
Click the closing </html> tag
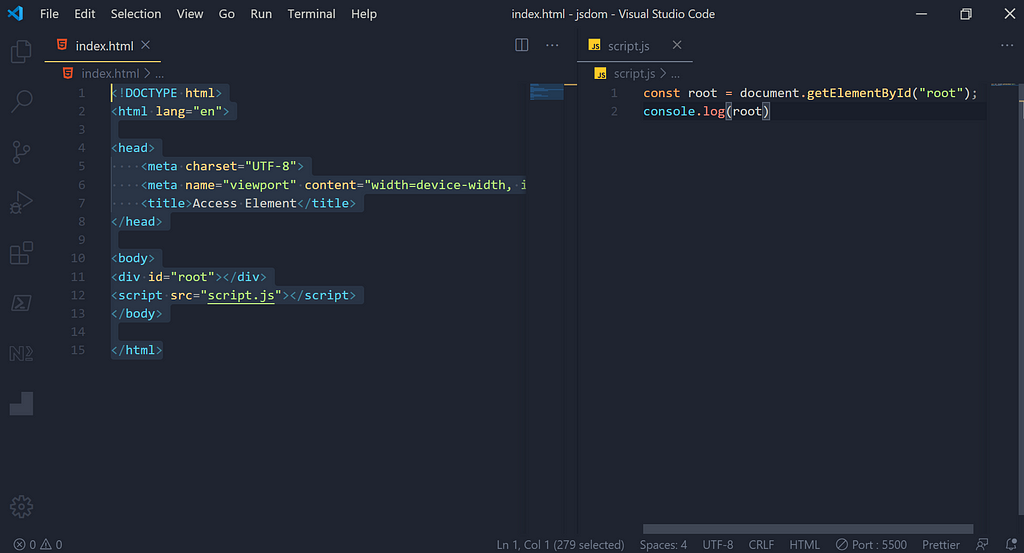136,350
